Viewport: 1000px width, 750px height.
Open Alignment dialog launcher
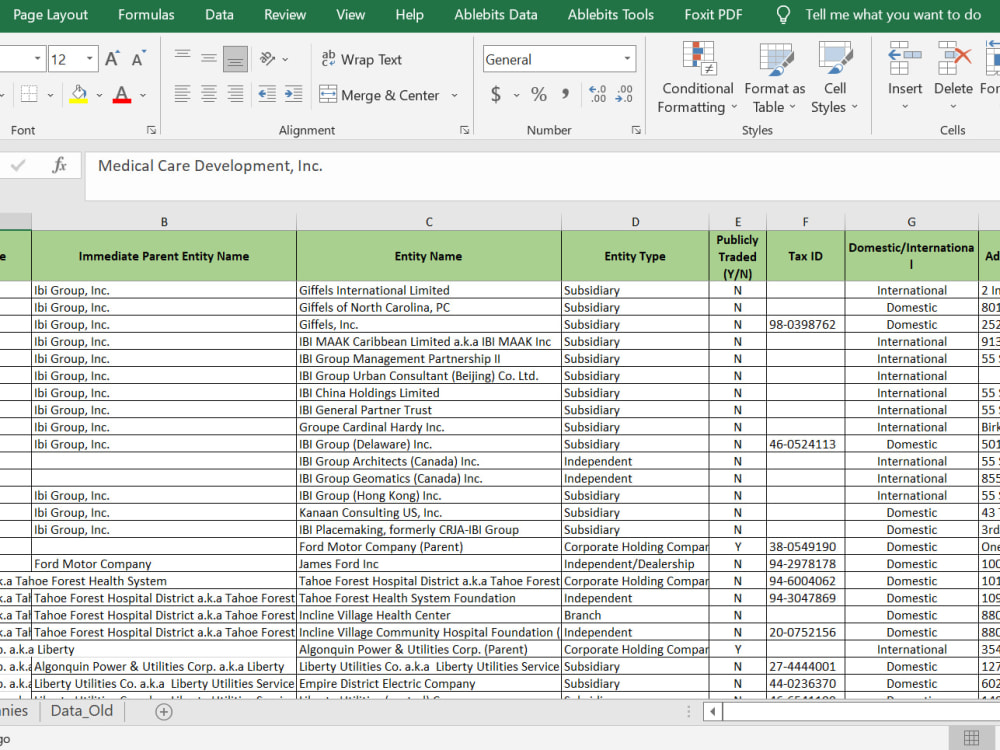(464, 130)
